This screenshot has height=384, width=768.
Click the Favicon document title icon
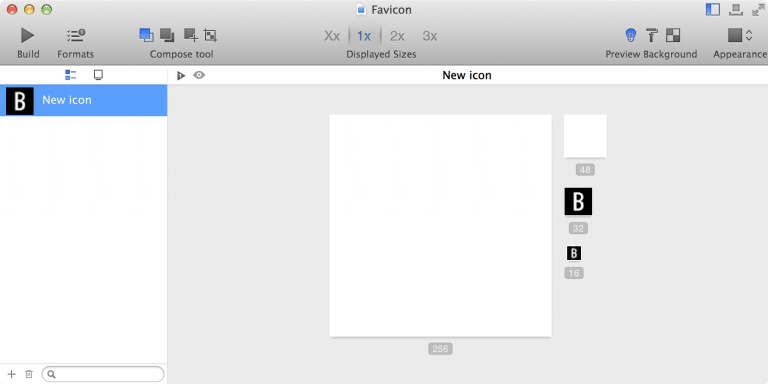[x=361, y=9]
